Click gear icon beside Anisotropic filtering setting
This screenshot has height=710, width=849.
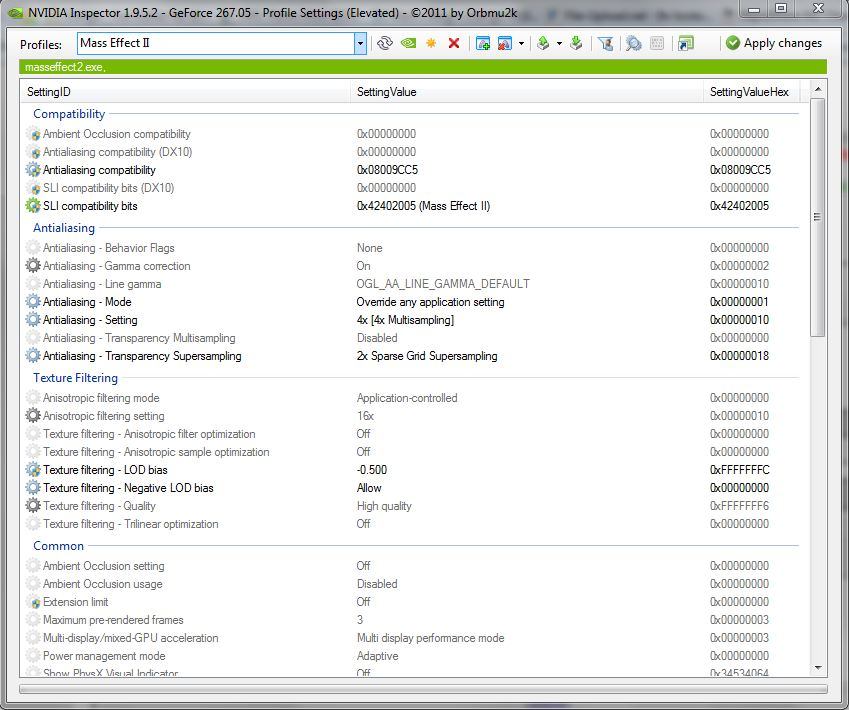(33, 416)
